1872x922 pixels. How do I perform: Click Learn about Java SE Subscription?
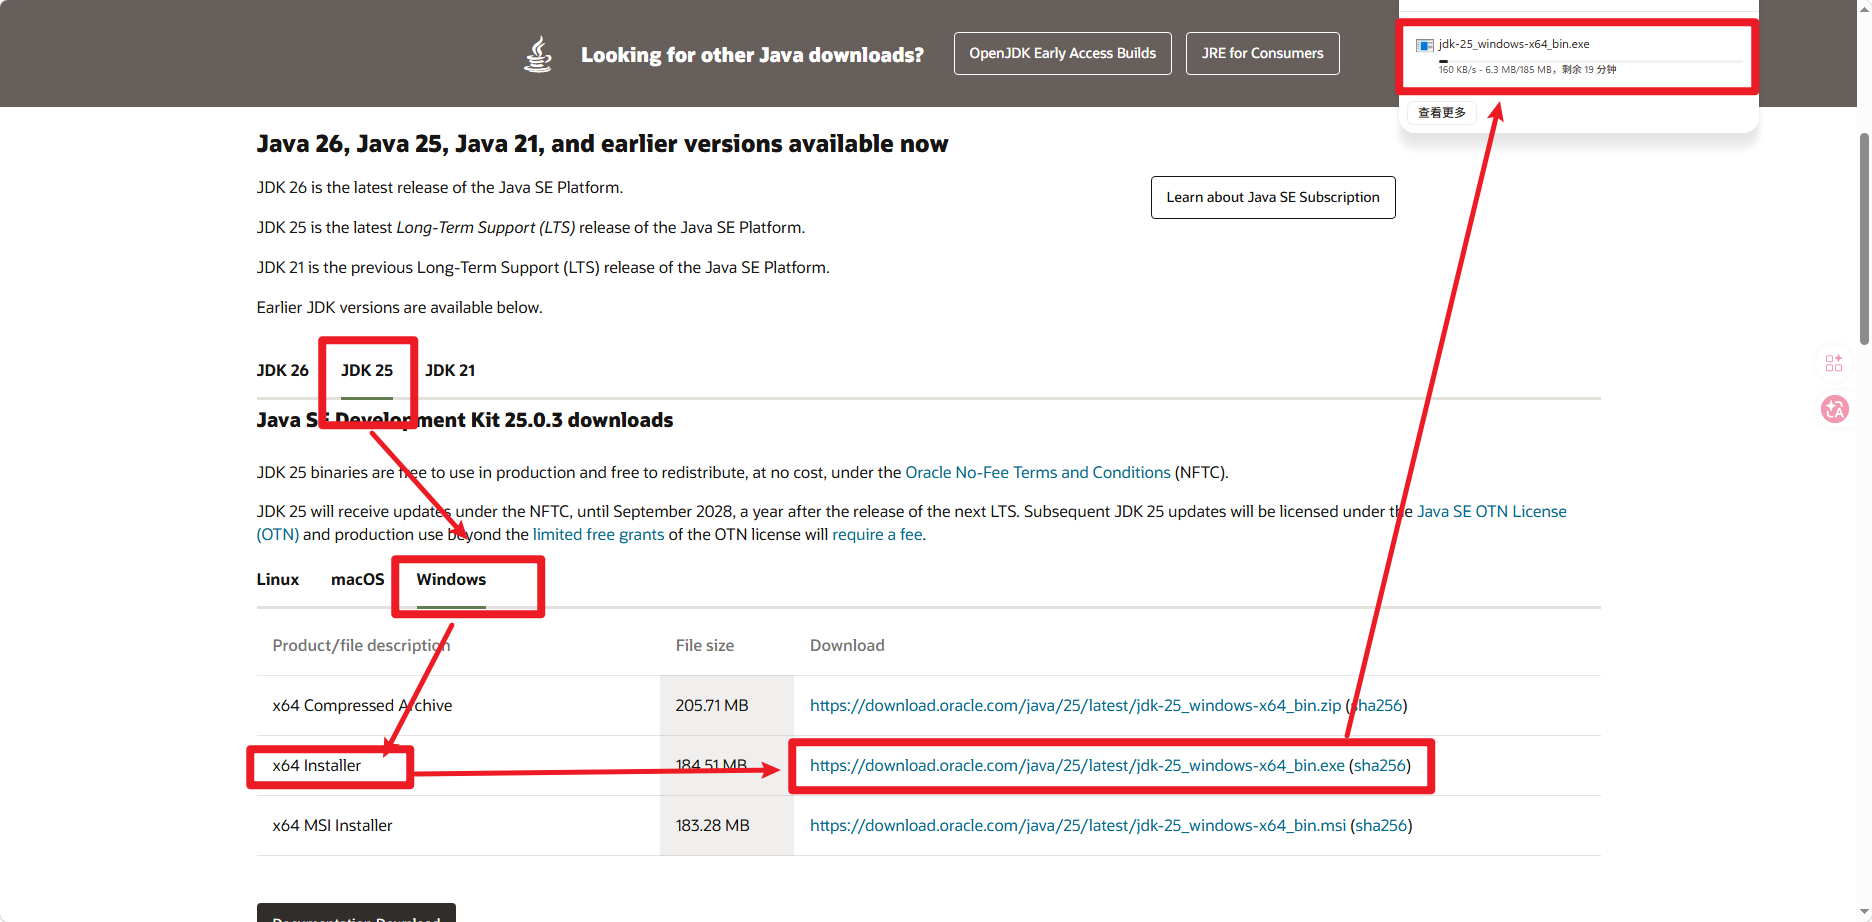pyautogui.click(x=1273, y=197)
